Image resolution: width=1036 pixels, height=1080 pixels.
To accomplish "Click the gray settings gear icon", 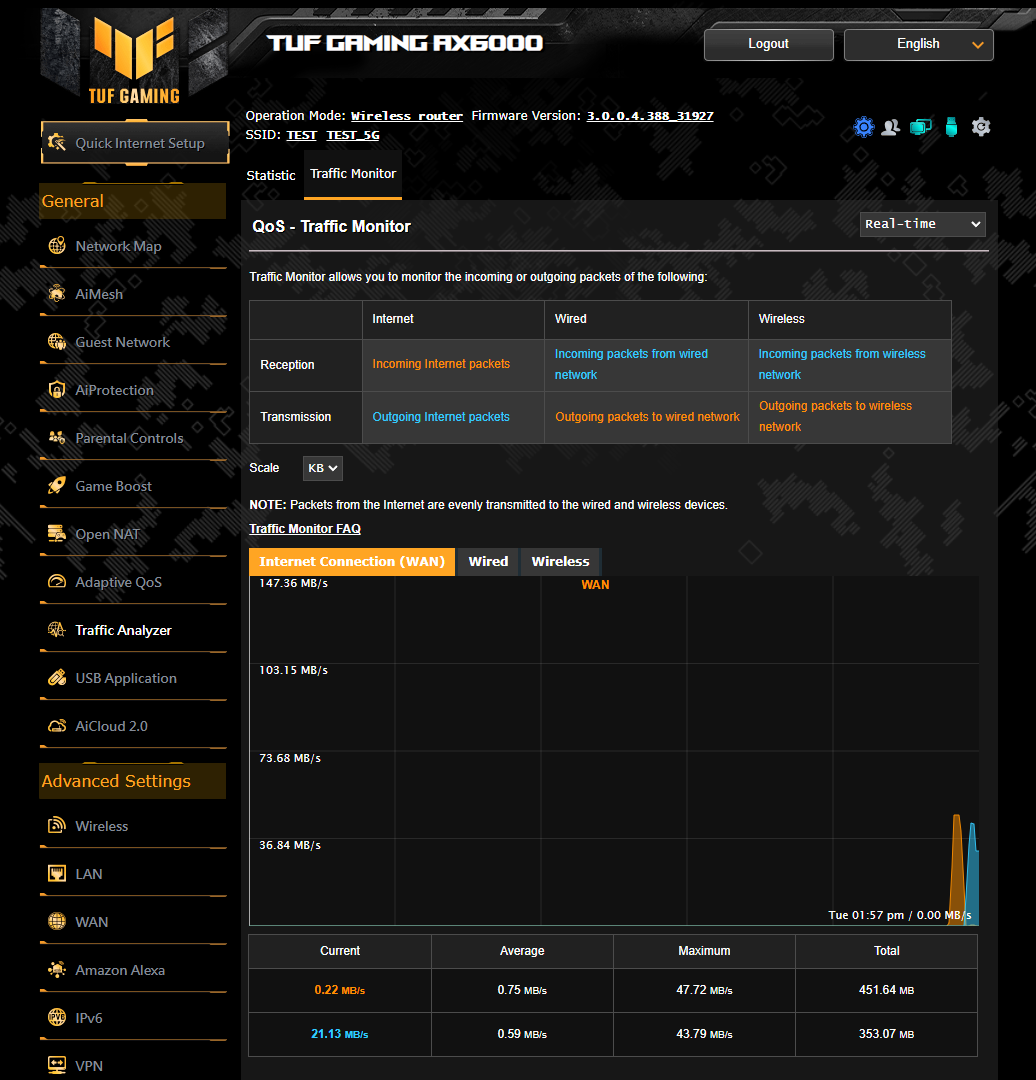I will pyautogui.click(x=981, y=127).
